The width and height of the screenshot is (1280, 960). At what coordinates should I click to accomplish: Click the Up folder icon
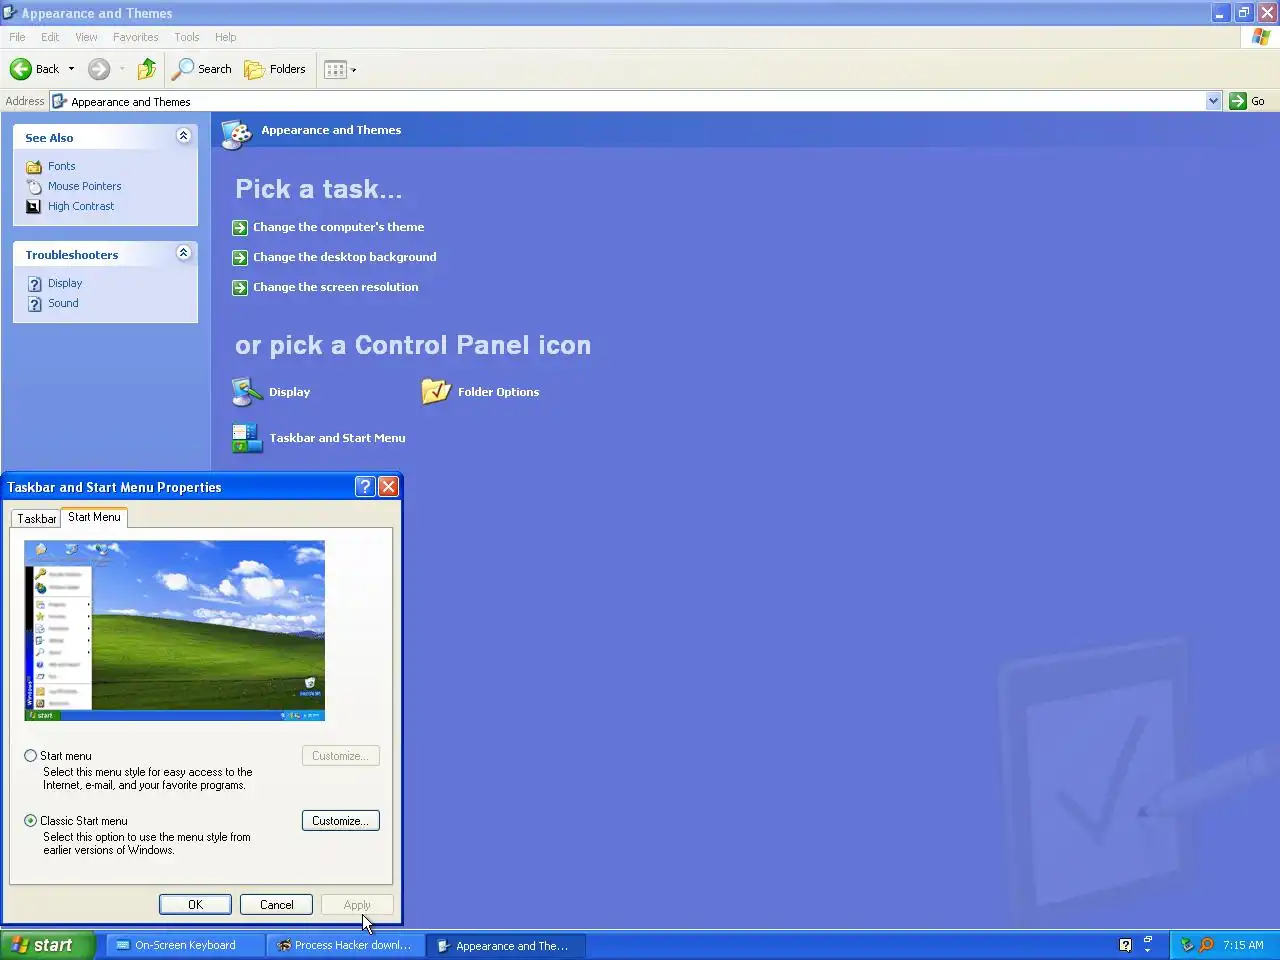click(147, 69)
